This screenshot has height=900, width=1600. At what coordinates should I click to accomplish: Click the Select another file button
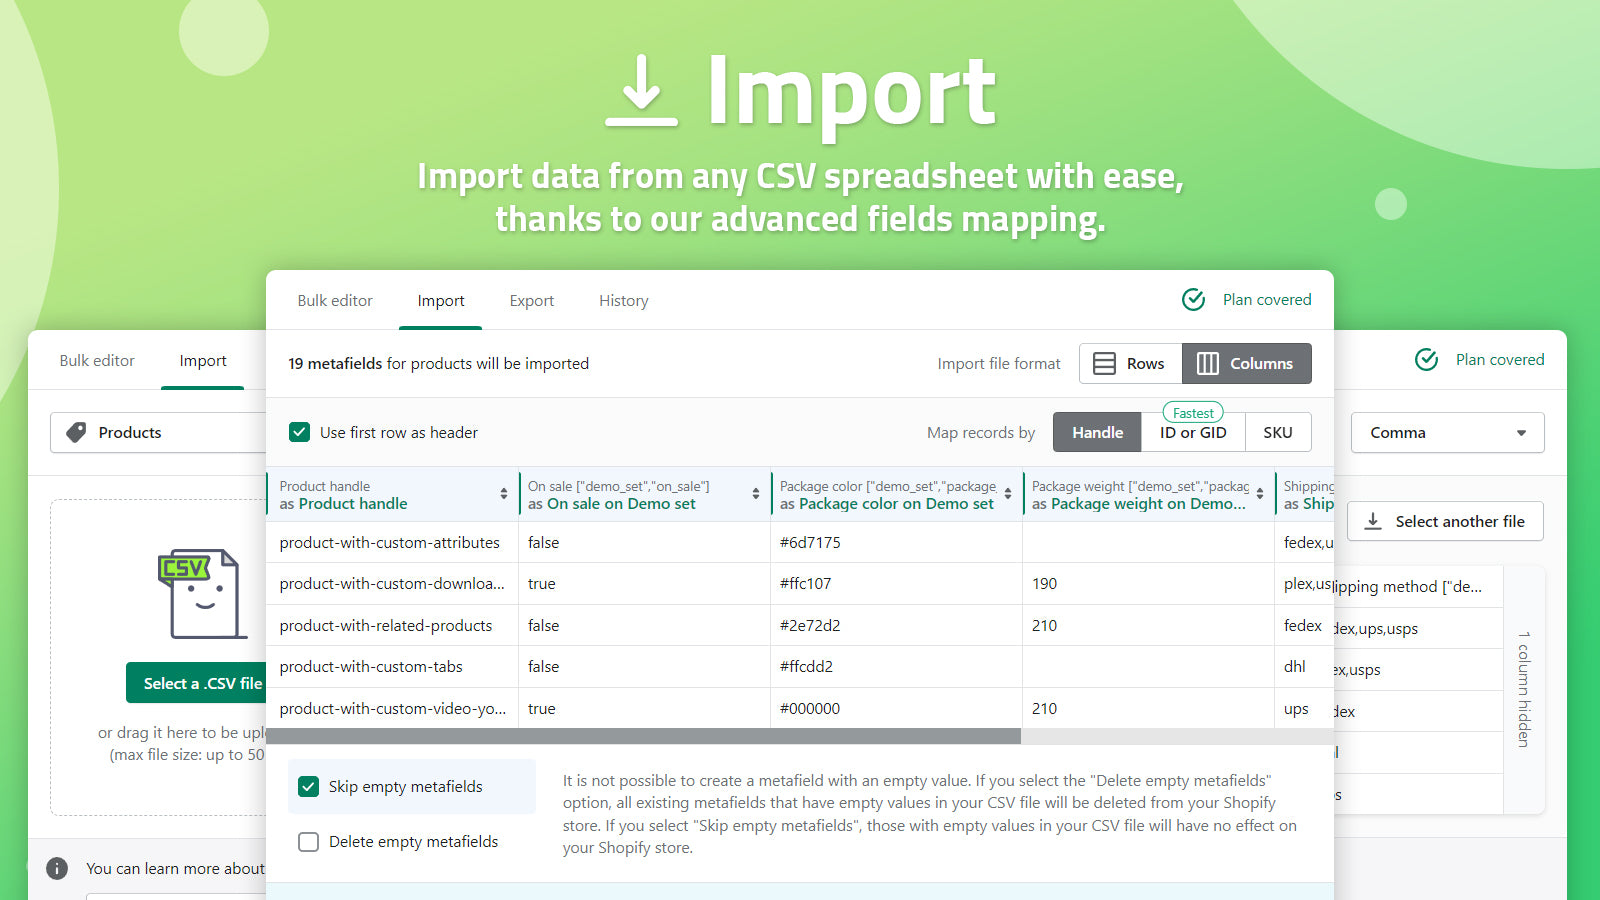click(1445, 521)
